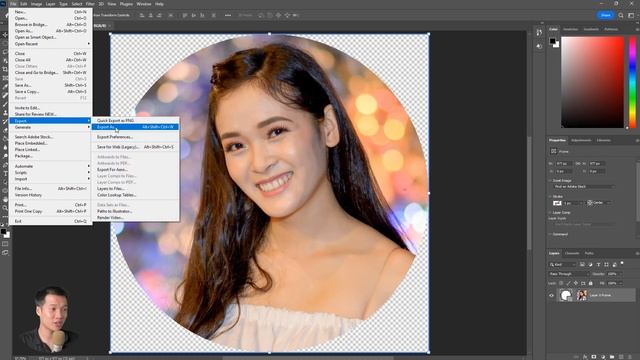Image resolution: width=640 pixels, height=360 pixels.
Task: Create a new layer icon
Action: point(621,357)
